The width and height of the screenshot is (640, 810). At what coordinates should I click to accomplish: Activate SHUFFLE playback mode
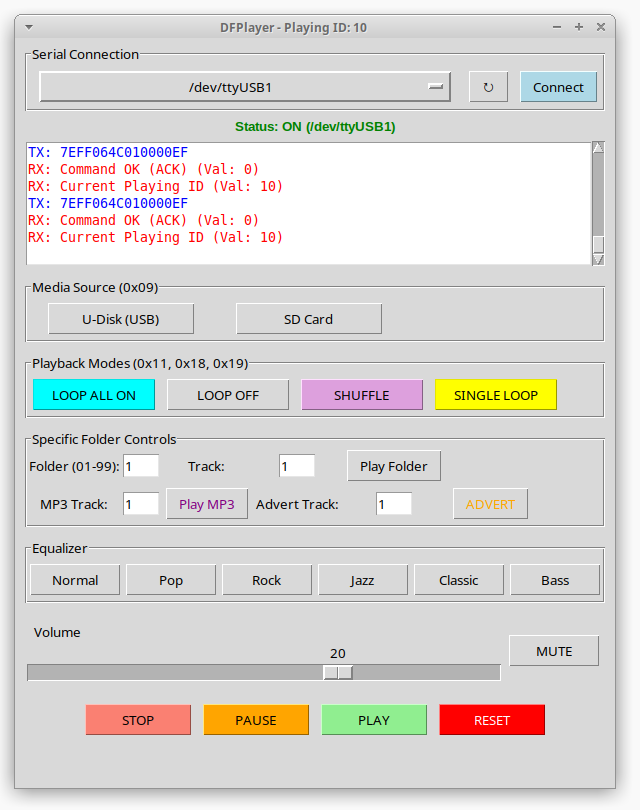click(362, 395)
